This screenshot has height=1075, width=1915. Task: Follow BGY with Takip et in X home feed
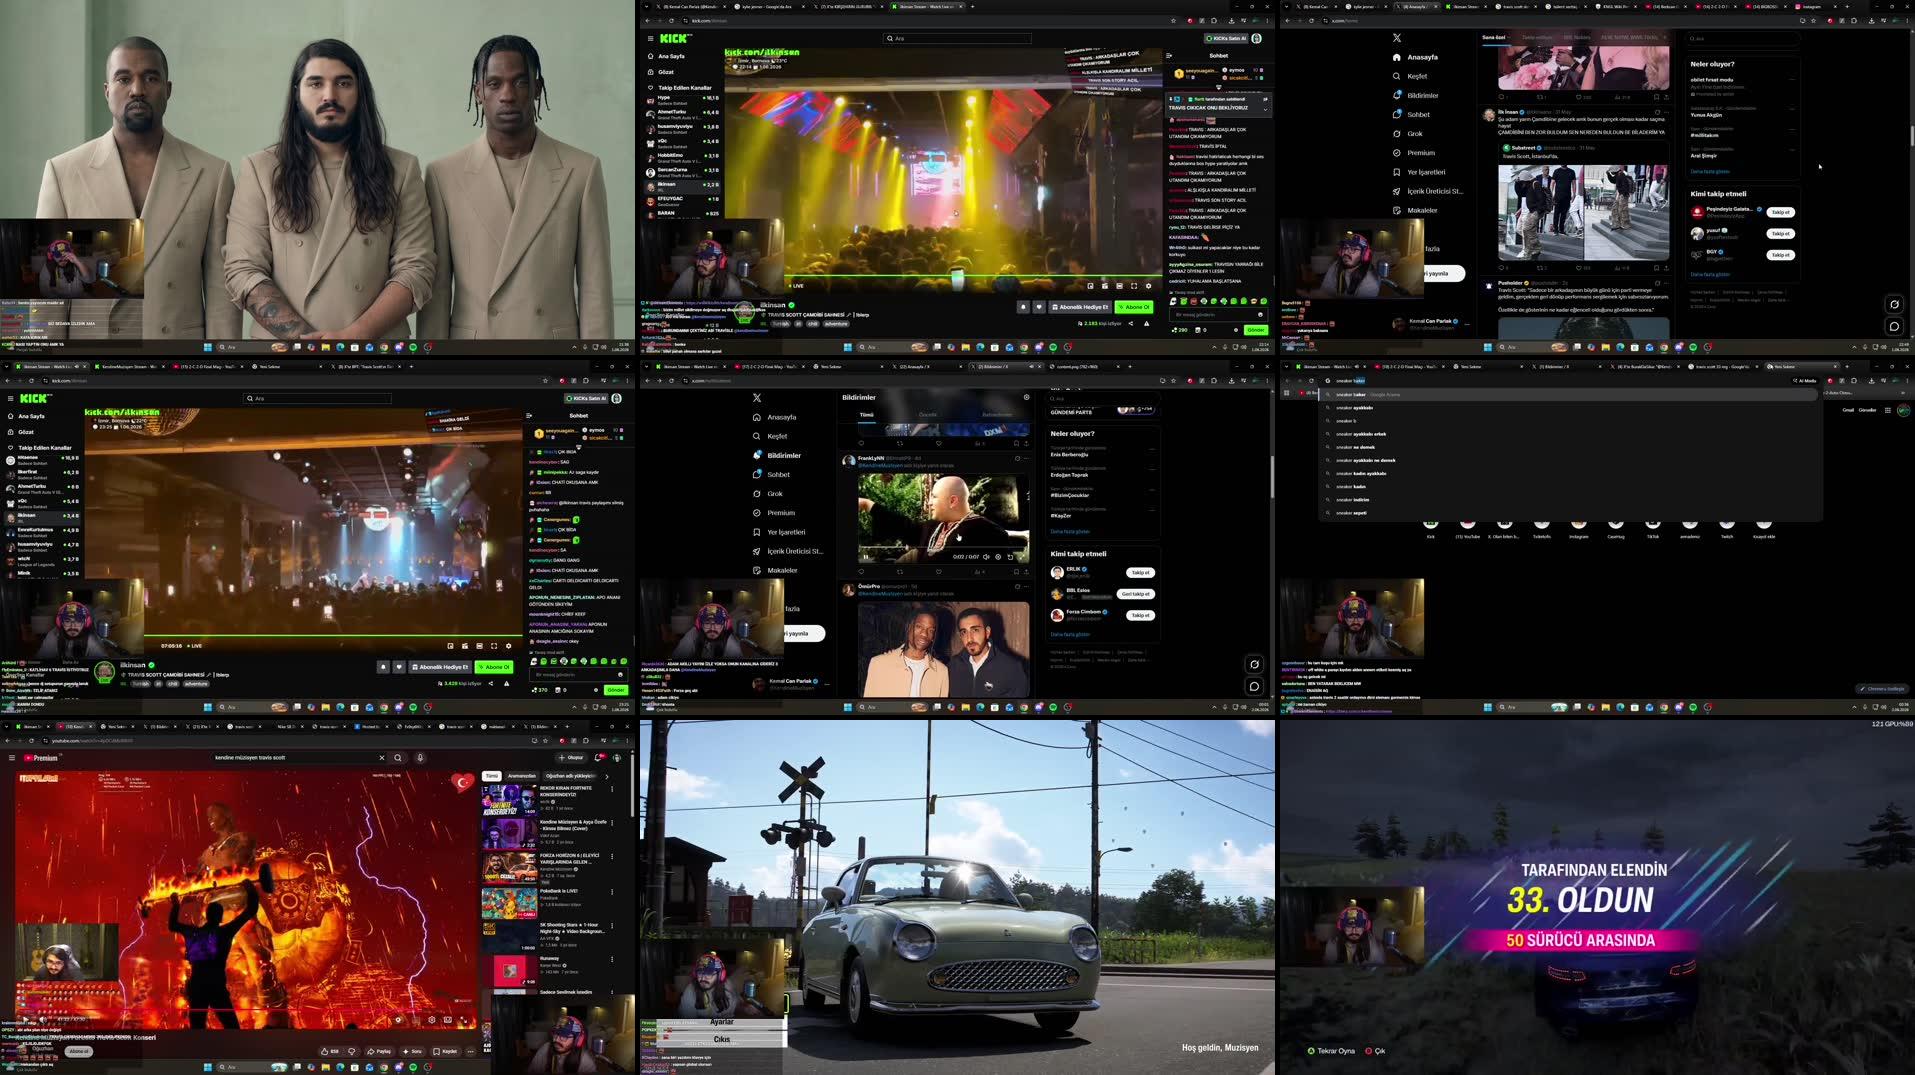point(1781,255)
